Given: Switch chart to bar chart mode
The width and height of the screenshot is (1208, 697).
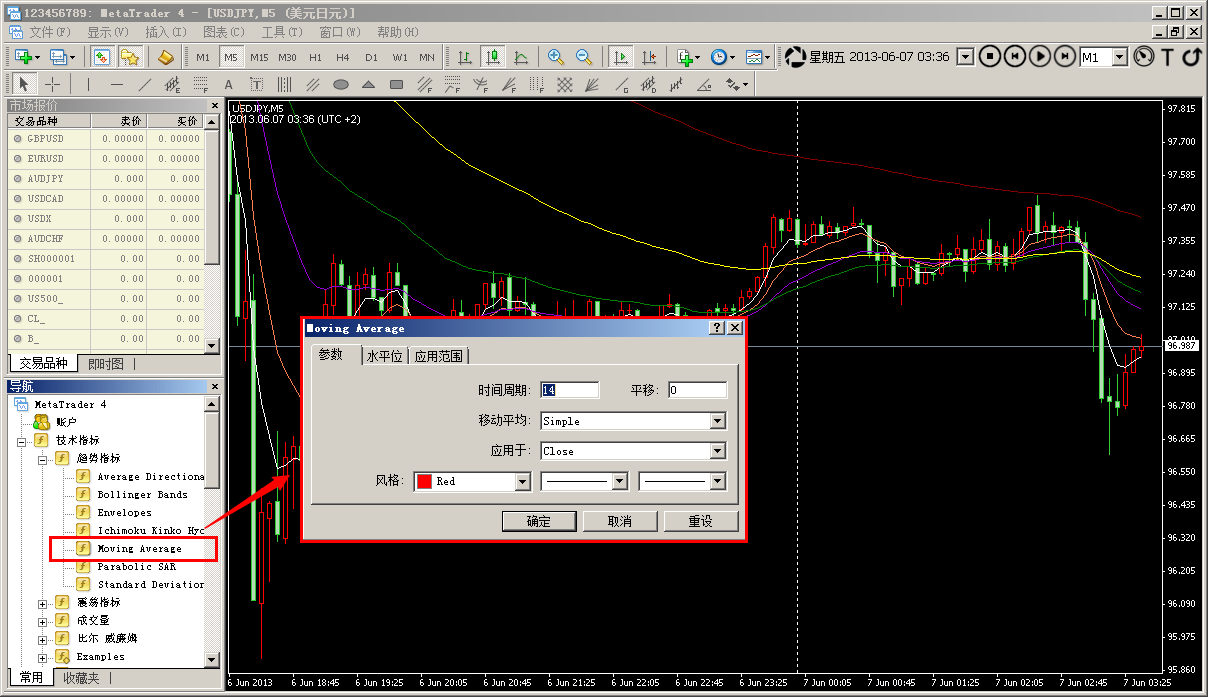Looking at the screenshot, I should tap(465, 57).
